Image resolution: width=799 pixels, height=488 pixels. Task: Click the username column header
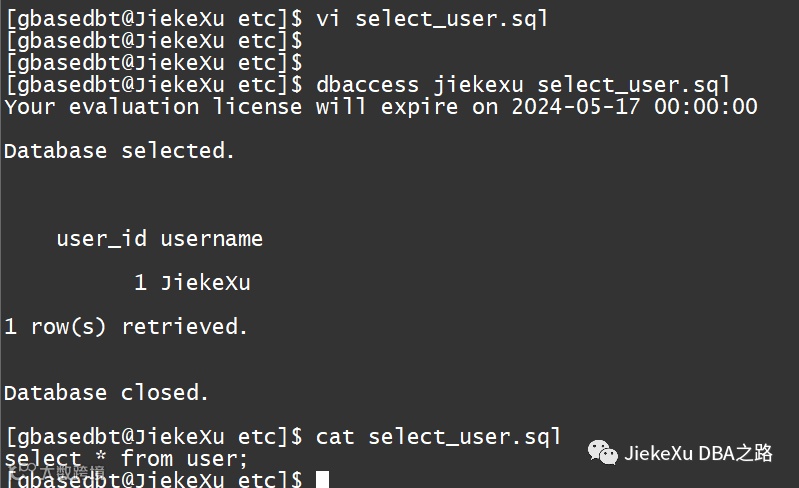pyautogui.click(x=211, y=239)
